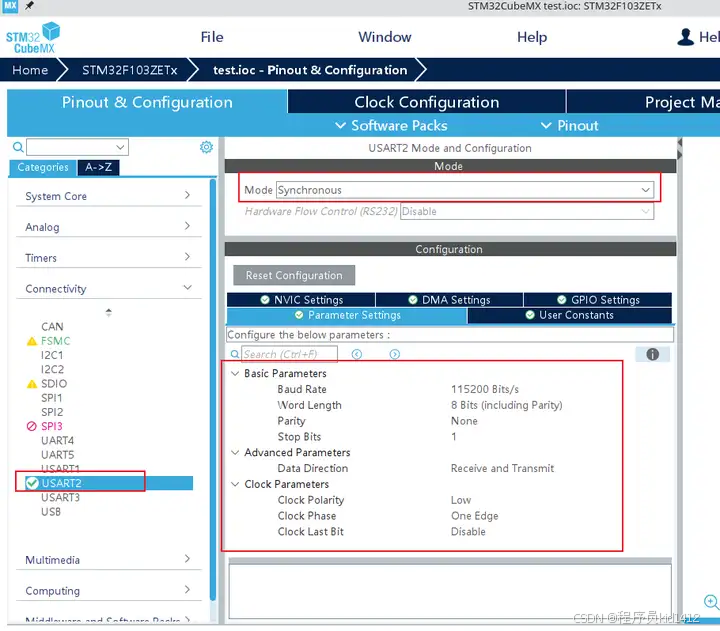Click Word Length value 8 Bits
Viewport: 720px width, 631px height.
coord(506,405)
